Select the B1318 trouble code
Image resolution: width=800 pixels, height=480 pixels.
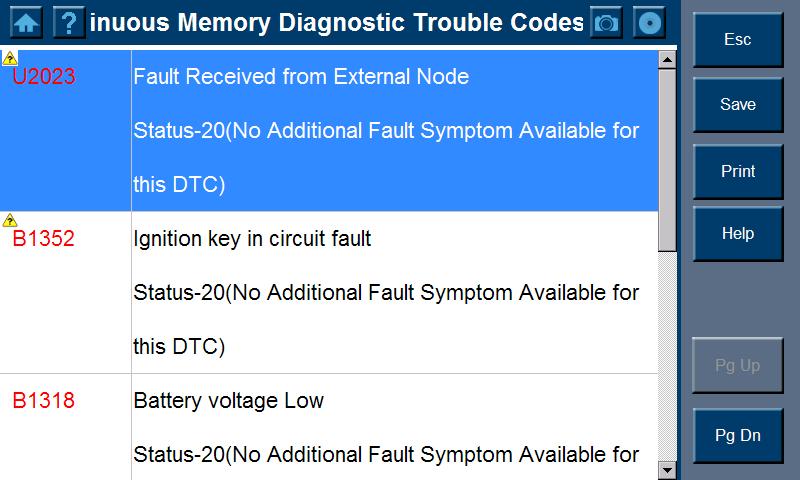point(44,401)
